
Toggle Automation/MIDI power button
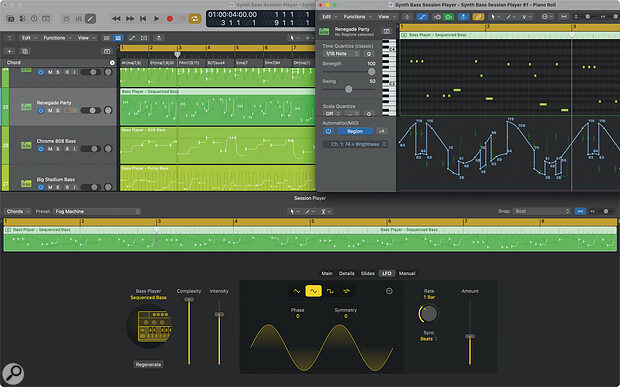click(328, 131)
